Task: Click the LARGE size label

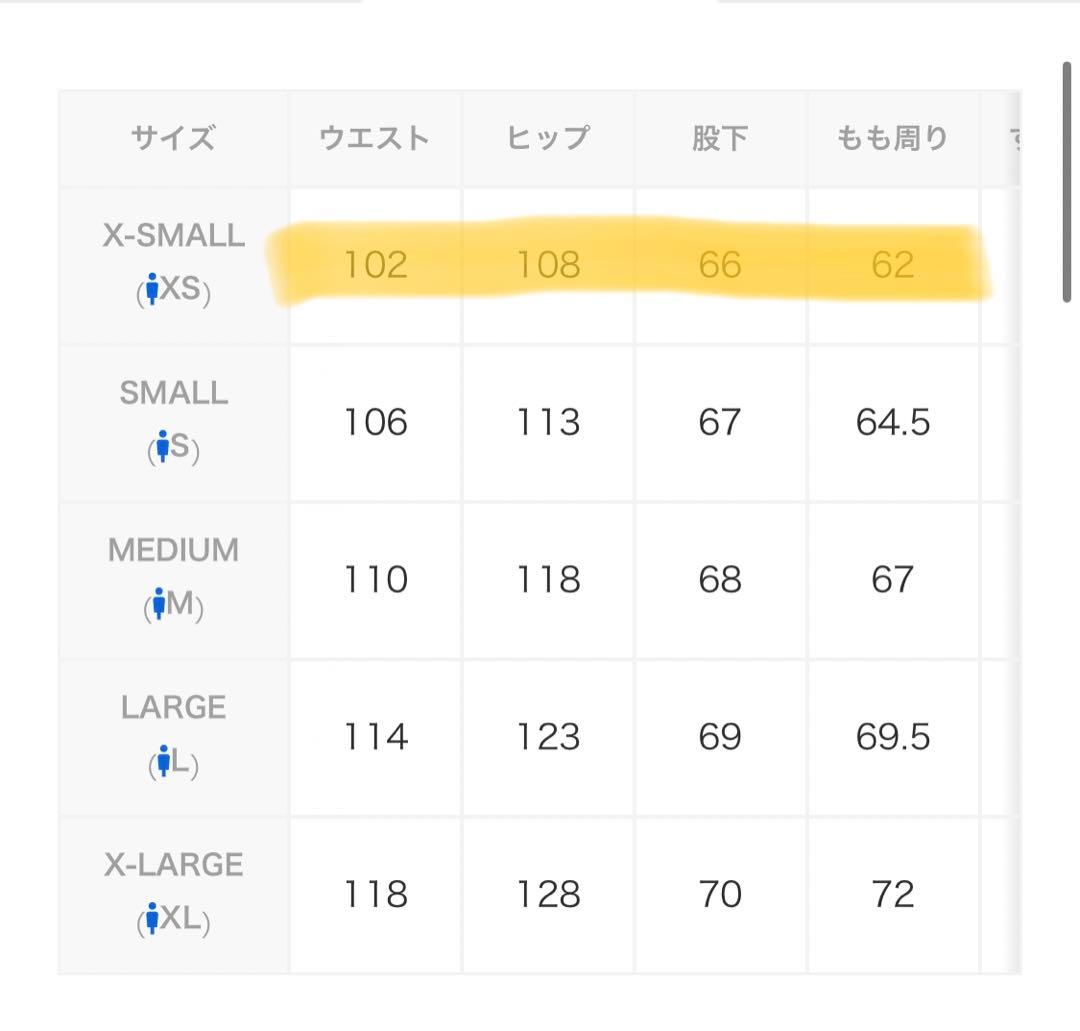Action: [x=173, y=707]
